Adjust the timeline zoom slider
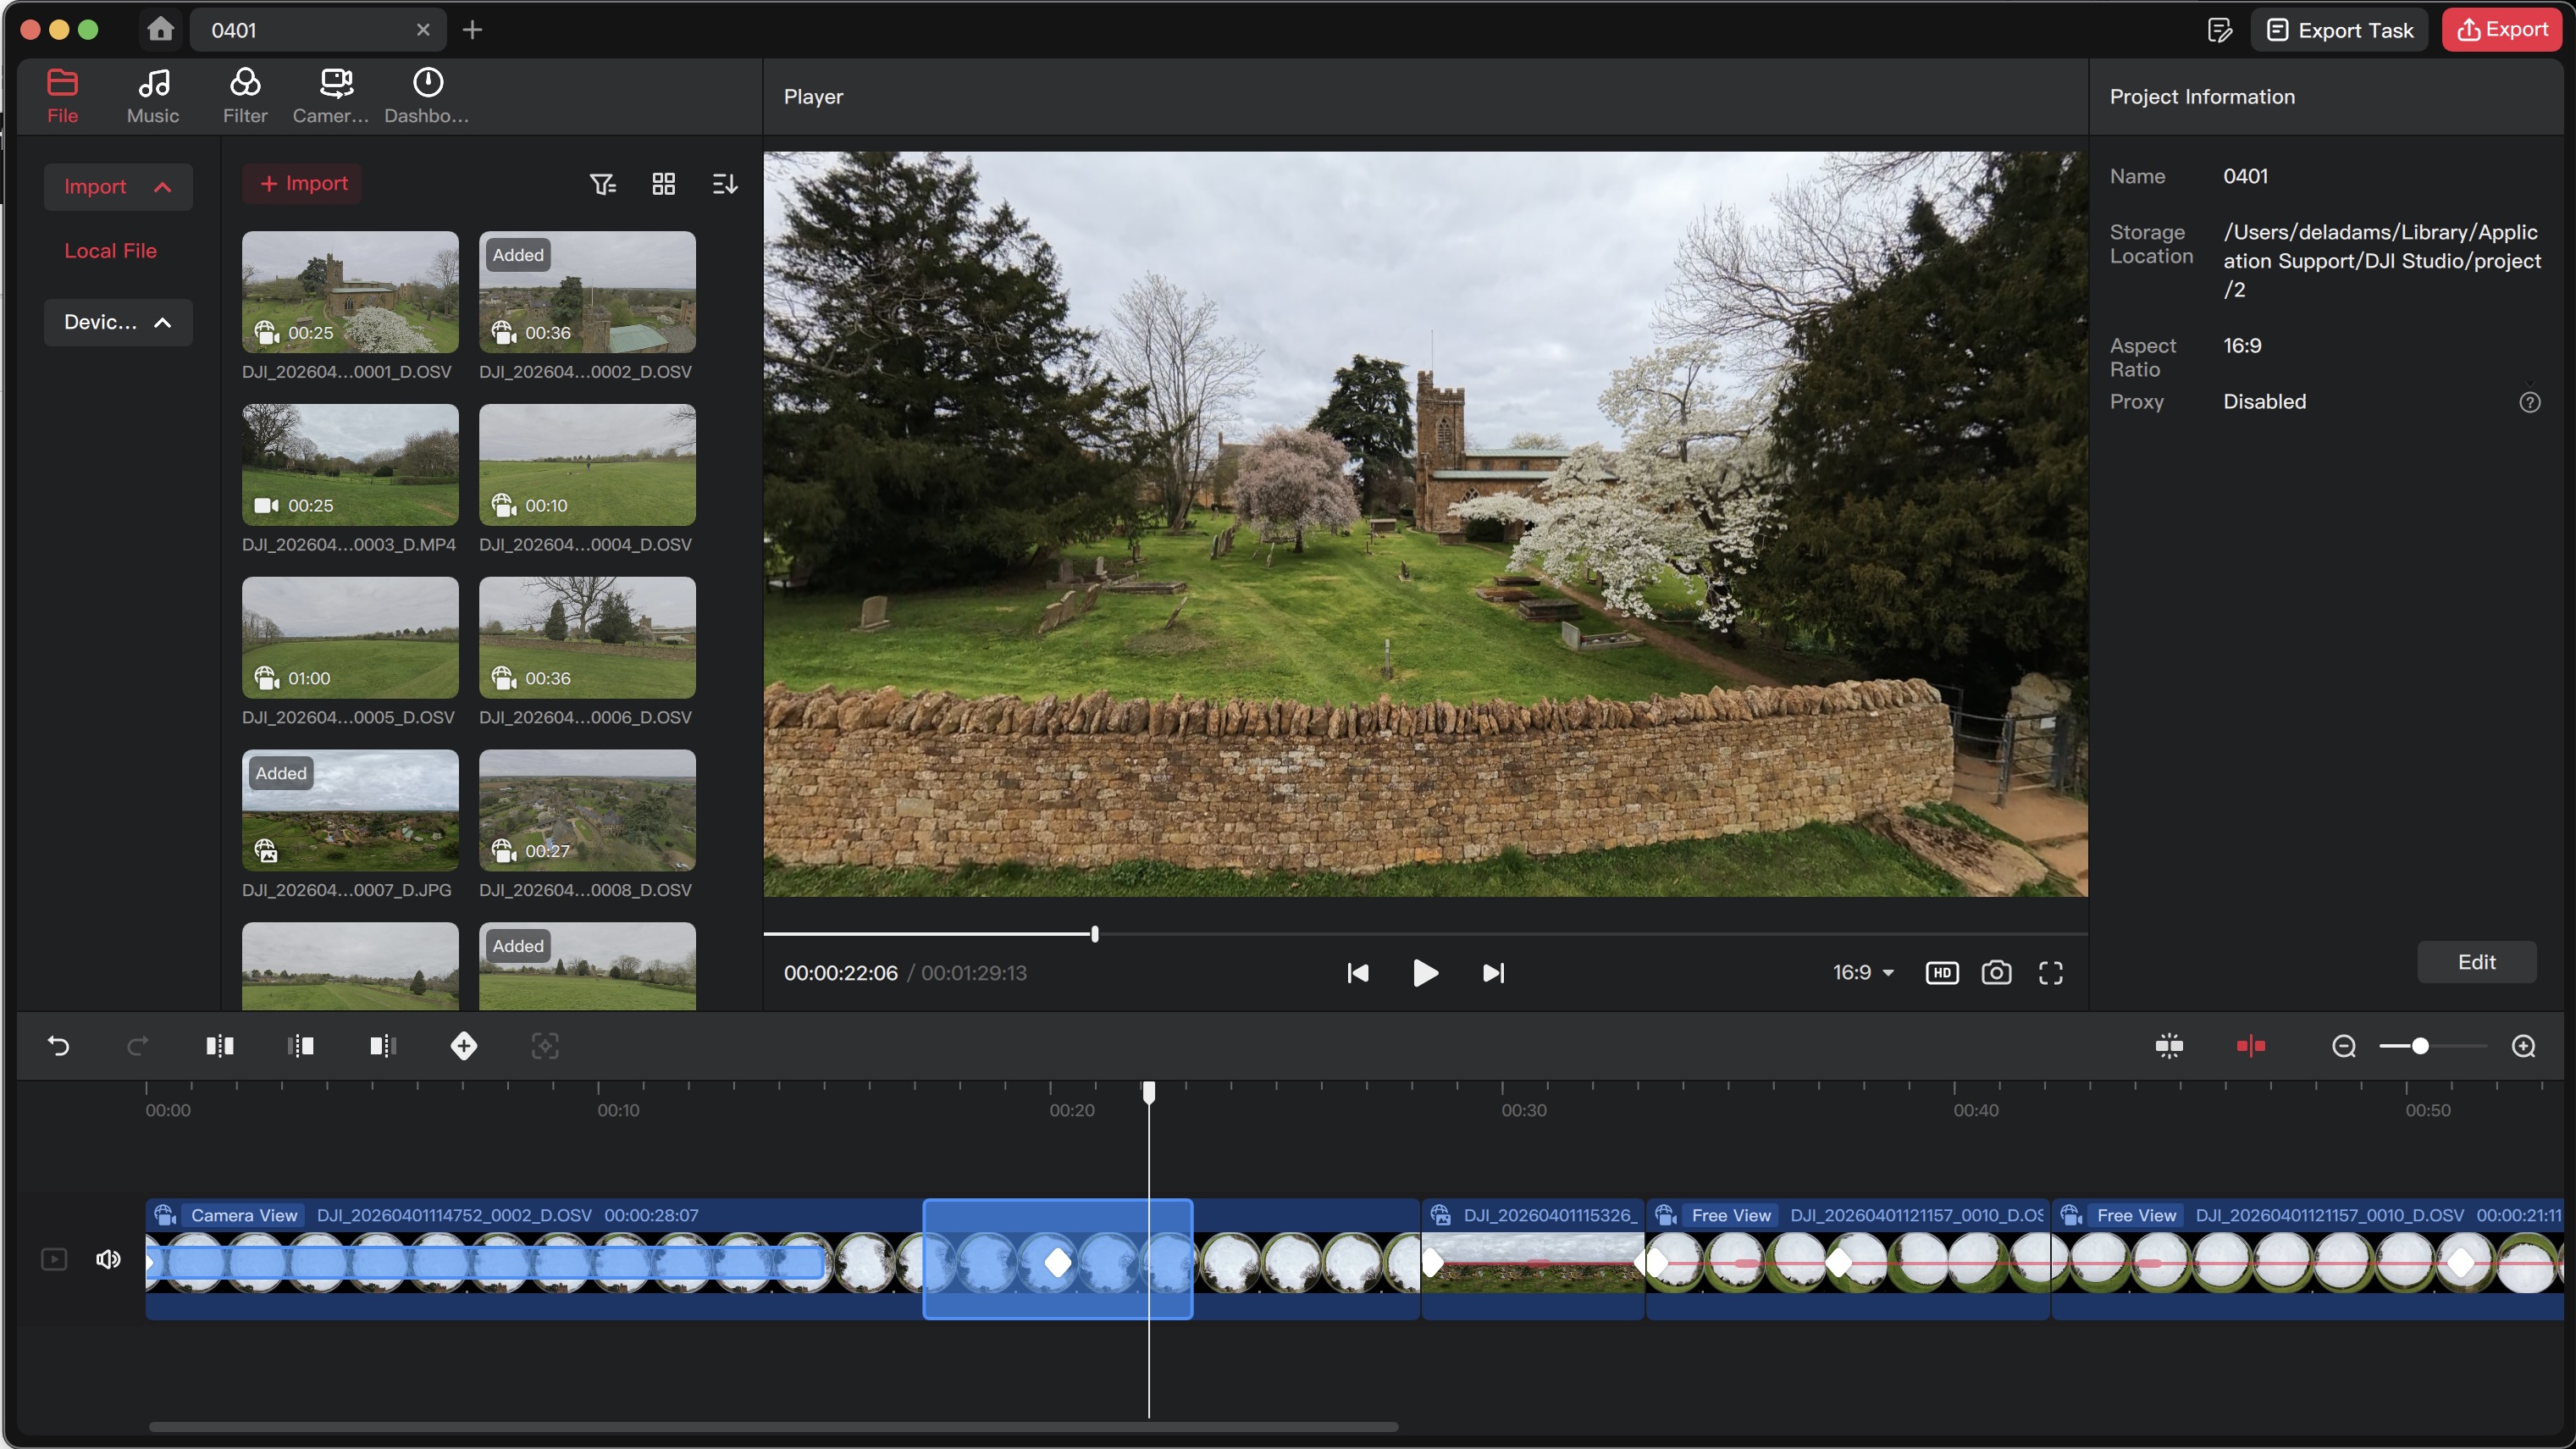 pyautogui.click(x=2421, y=1045)
